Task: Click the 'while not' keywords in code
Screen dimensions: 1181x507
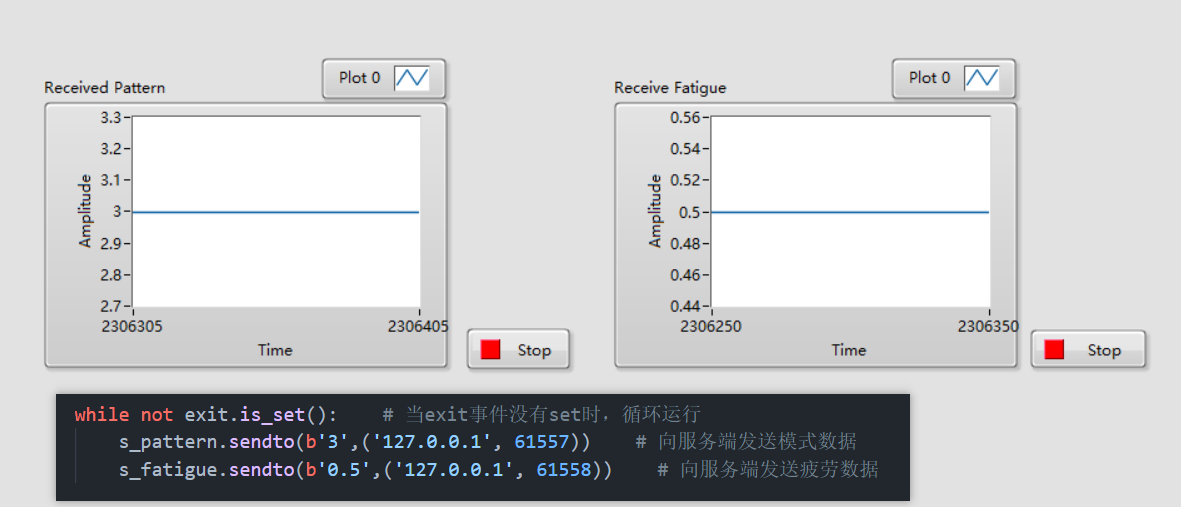Action: [124, 414]
